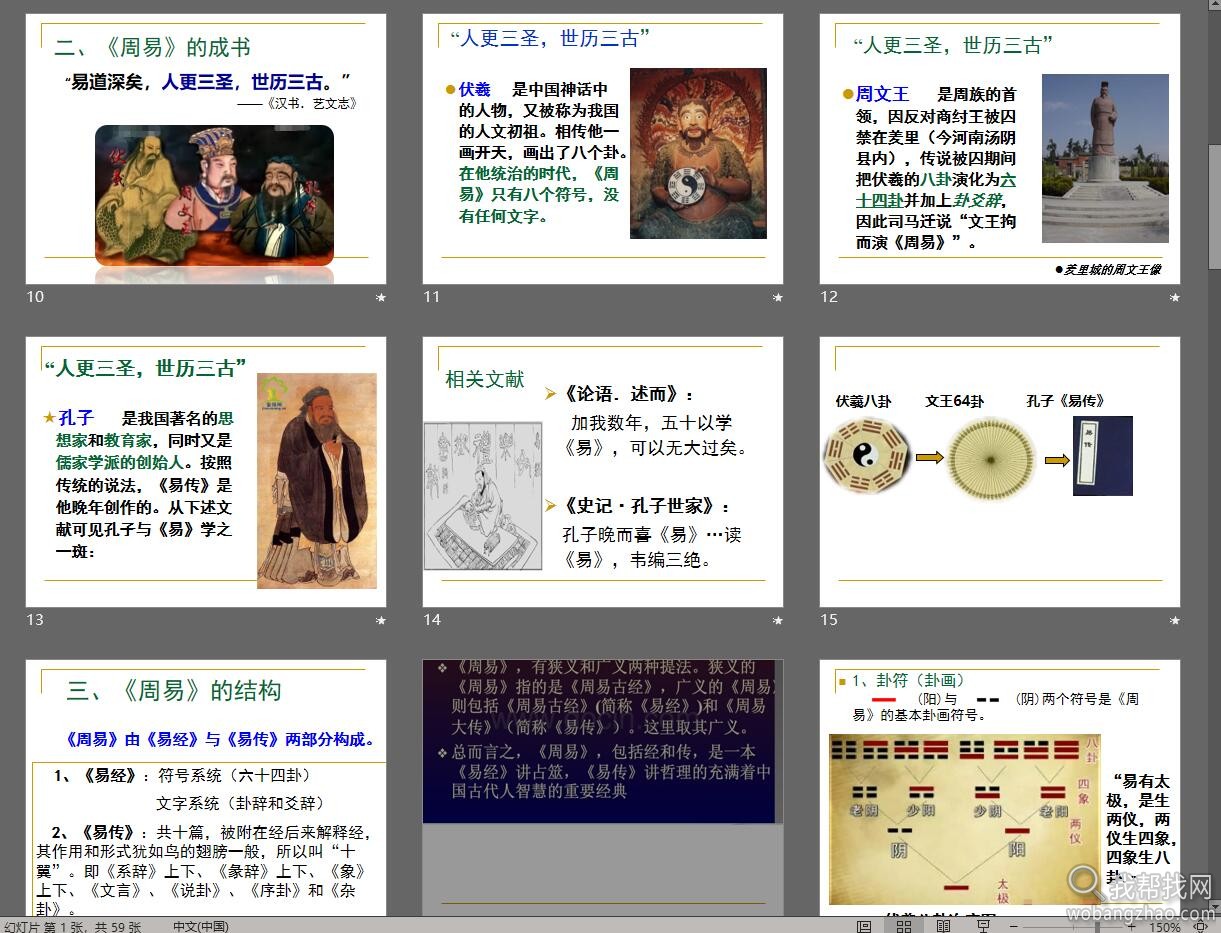This screenshot has width=1221, height=933.
Task: Switch to Normal view icon in status bar
Action: click(864, 927)
